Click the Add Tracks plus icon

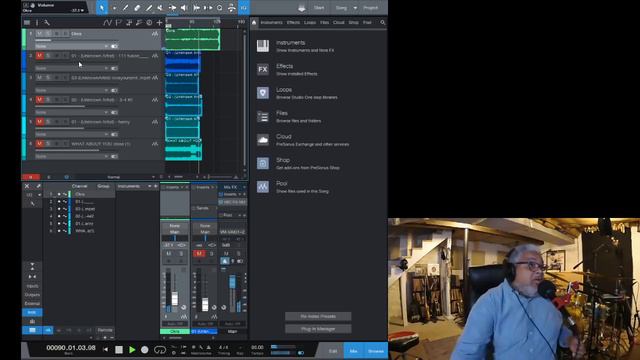pos(159,23)
